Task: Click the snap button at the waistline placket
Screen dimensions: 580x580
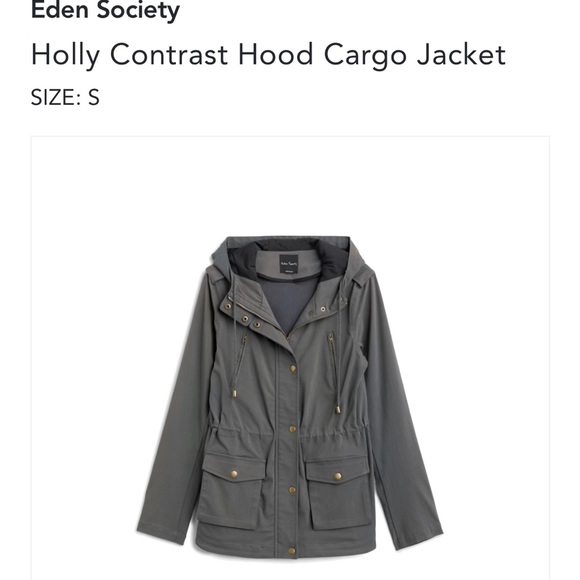Action: pos(292,429)
